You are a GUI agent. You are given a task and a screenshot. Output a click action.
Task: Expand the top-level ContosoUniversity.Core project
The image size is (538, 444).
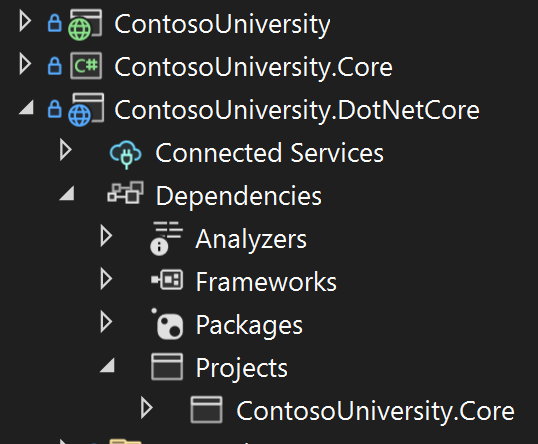tap(25, 64)
